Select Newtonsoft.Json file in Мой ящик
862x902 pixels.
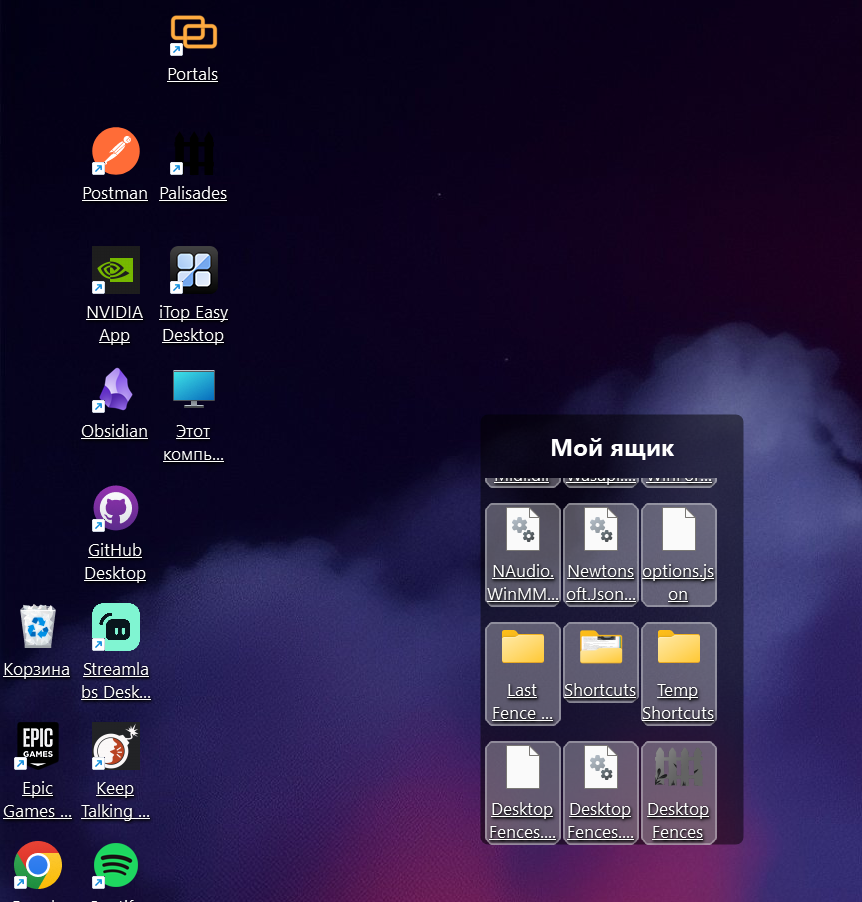tap(601, 555)
